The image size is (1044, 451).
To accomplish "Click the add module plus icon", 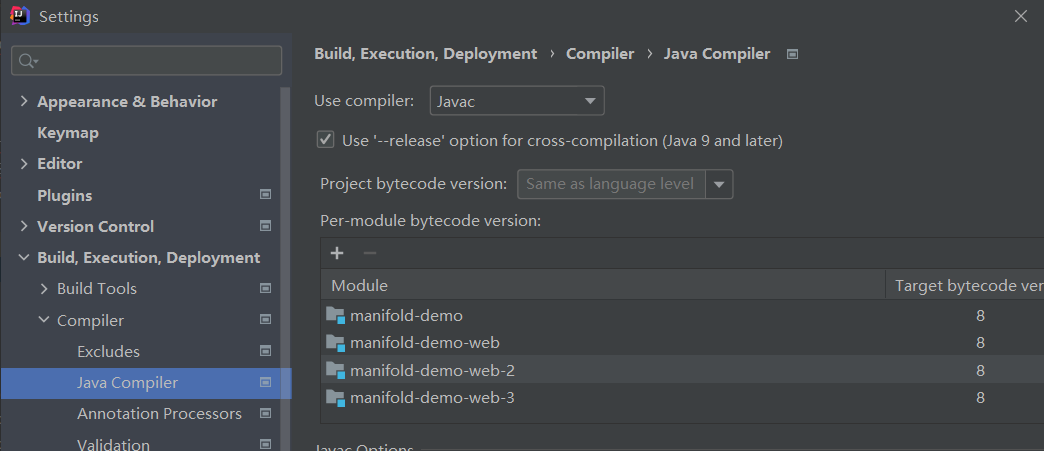I will [x=337, y=253].
